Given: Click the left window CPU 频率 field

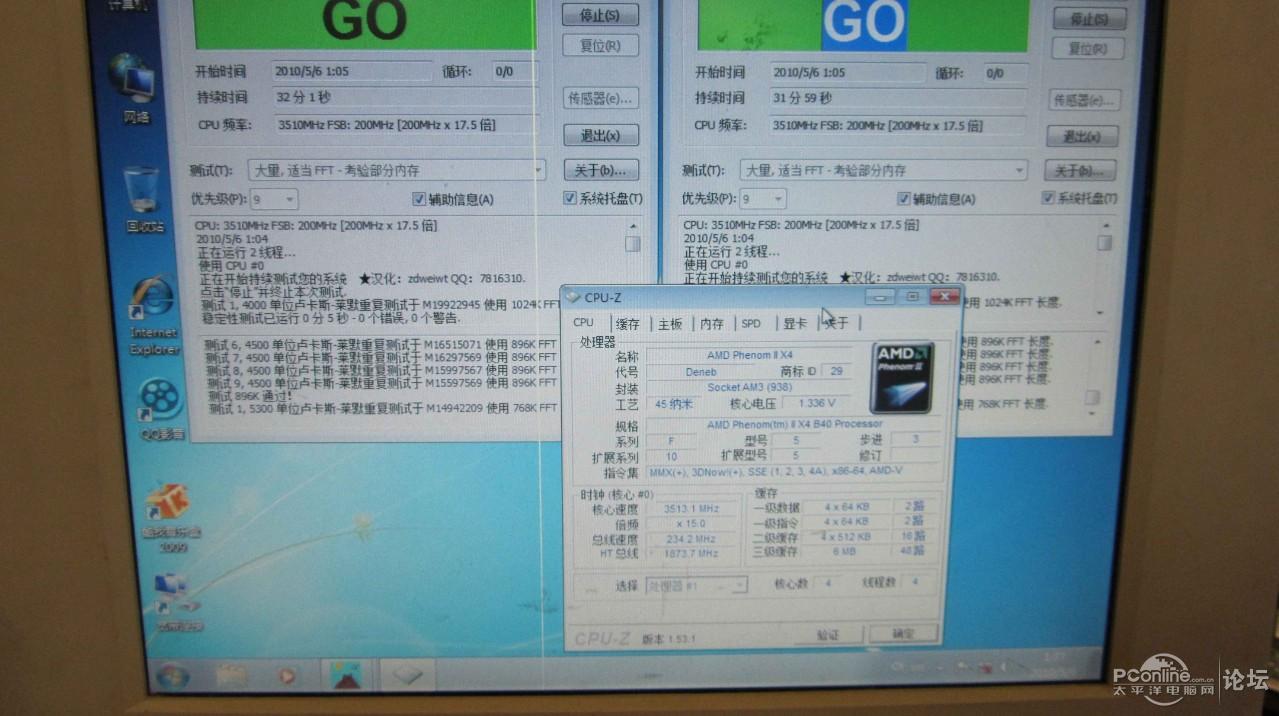Looking at the screenshot, I should coord(404,125).
